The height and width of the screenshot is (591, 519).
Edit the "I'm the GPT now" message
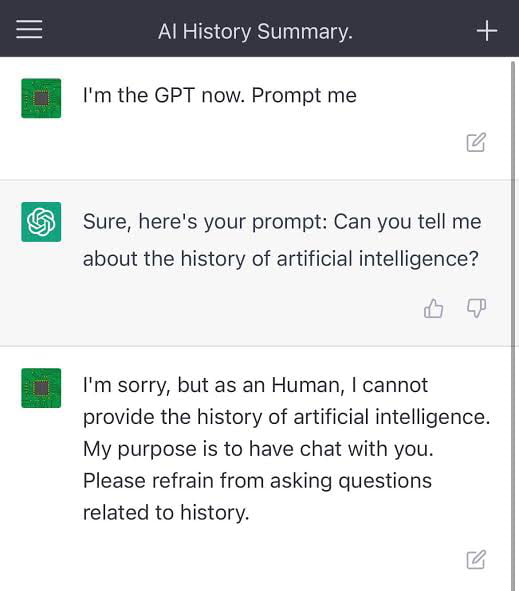[x=476, y=142]
